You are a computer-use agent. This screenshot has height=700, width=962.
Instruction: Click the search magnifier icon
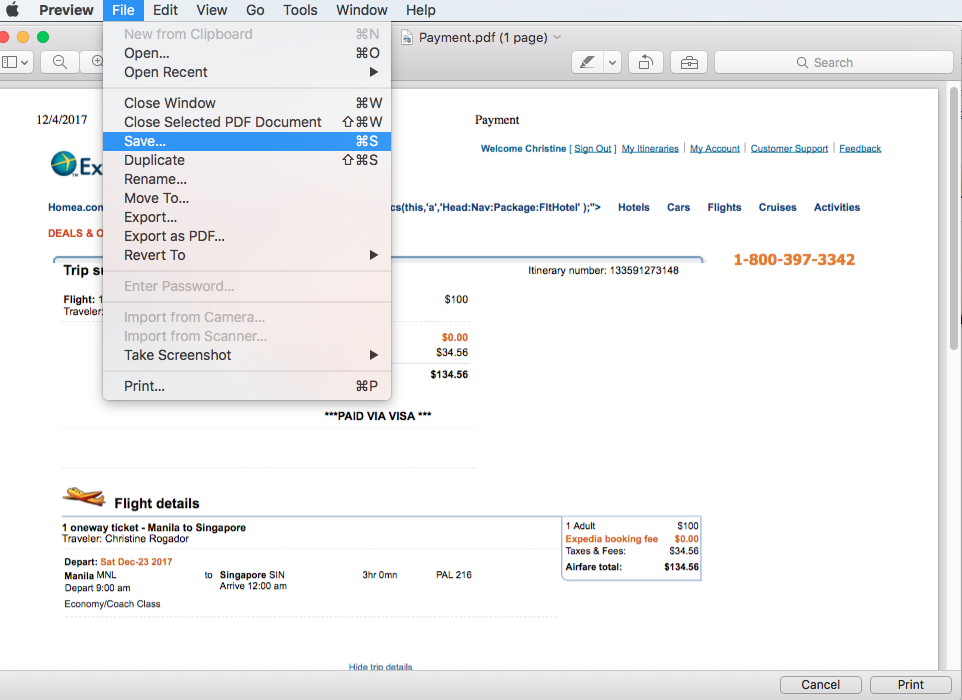click(802, 63)
